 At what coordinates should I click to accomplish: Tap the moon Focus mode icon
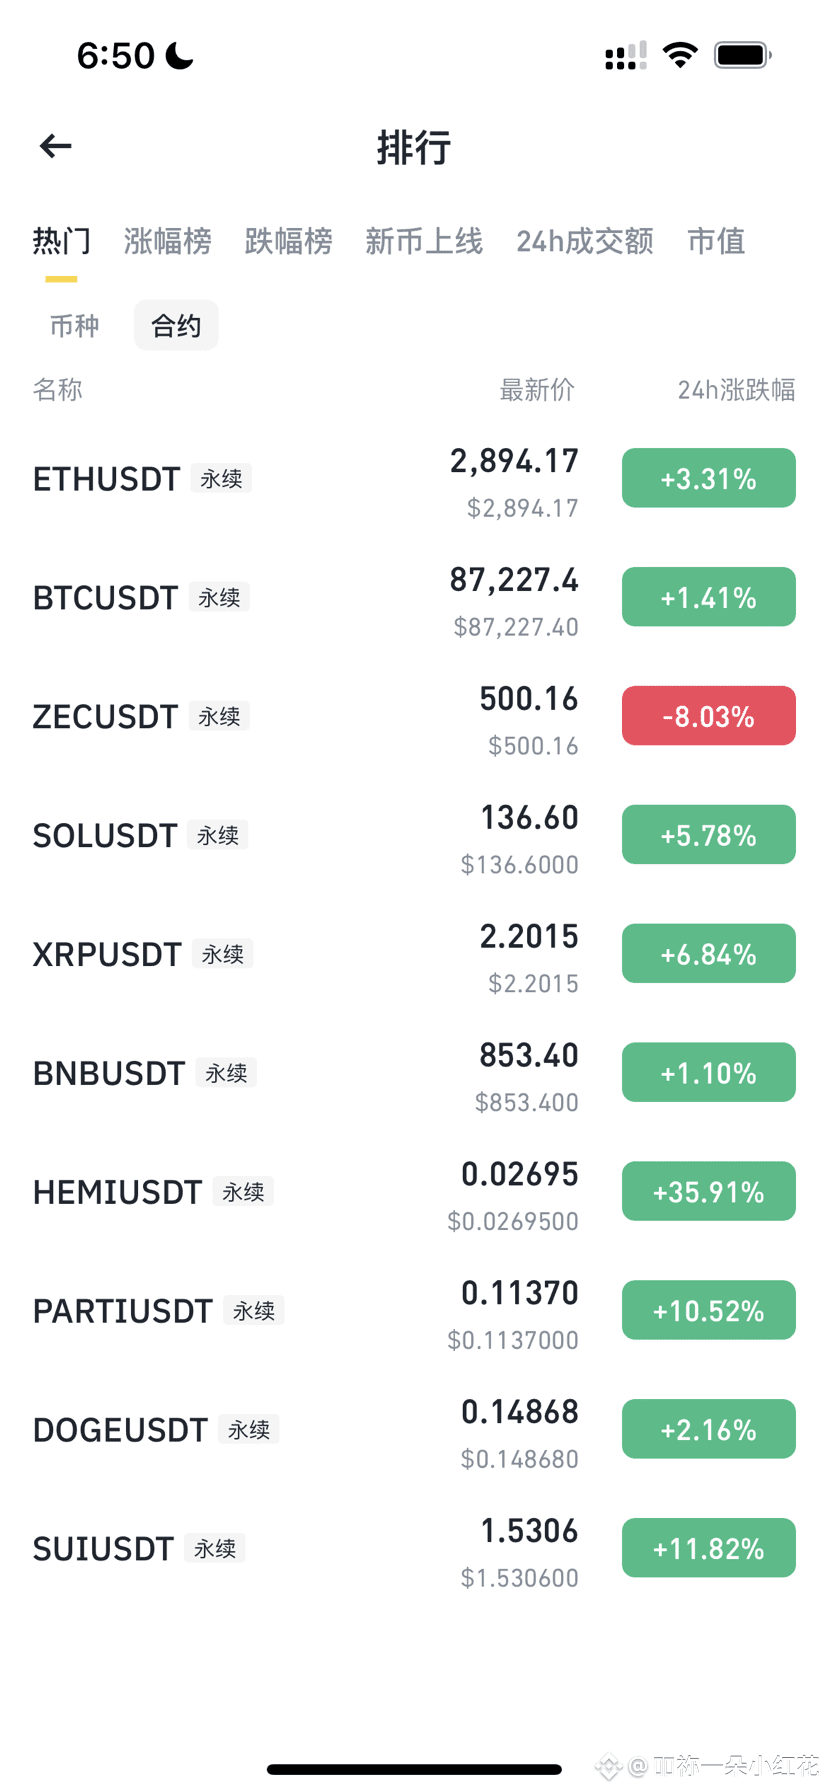click(180, 56)
